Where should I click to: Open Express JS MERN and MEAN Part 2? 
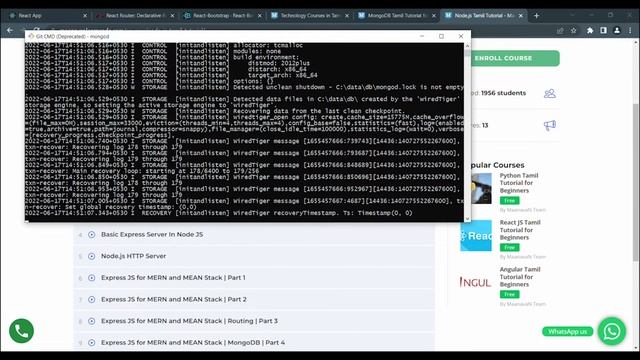coord(174,299)
